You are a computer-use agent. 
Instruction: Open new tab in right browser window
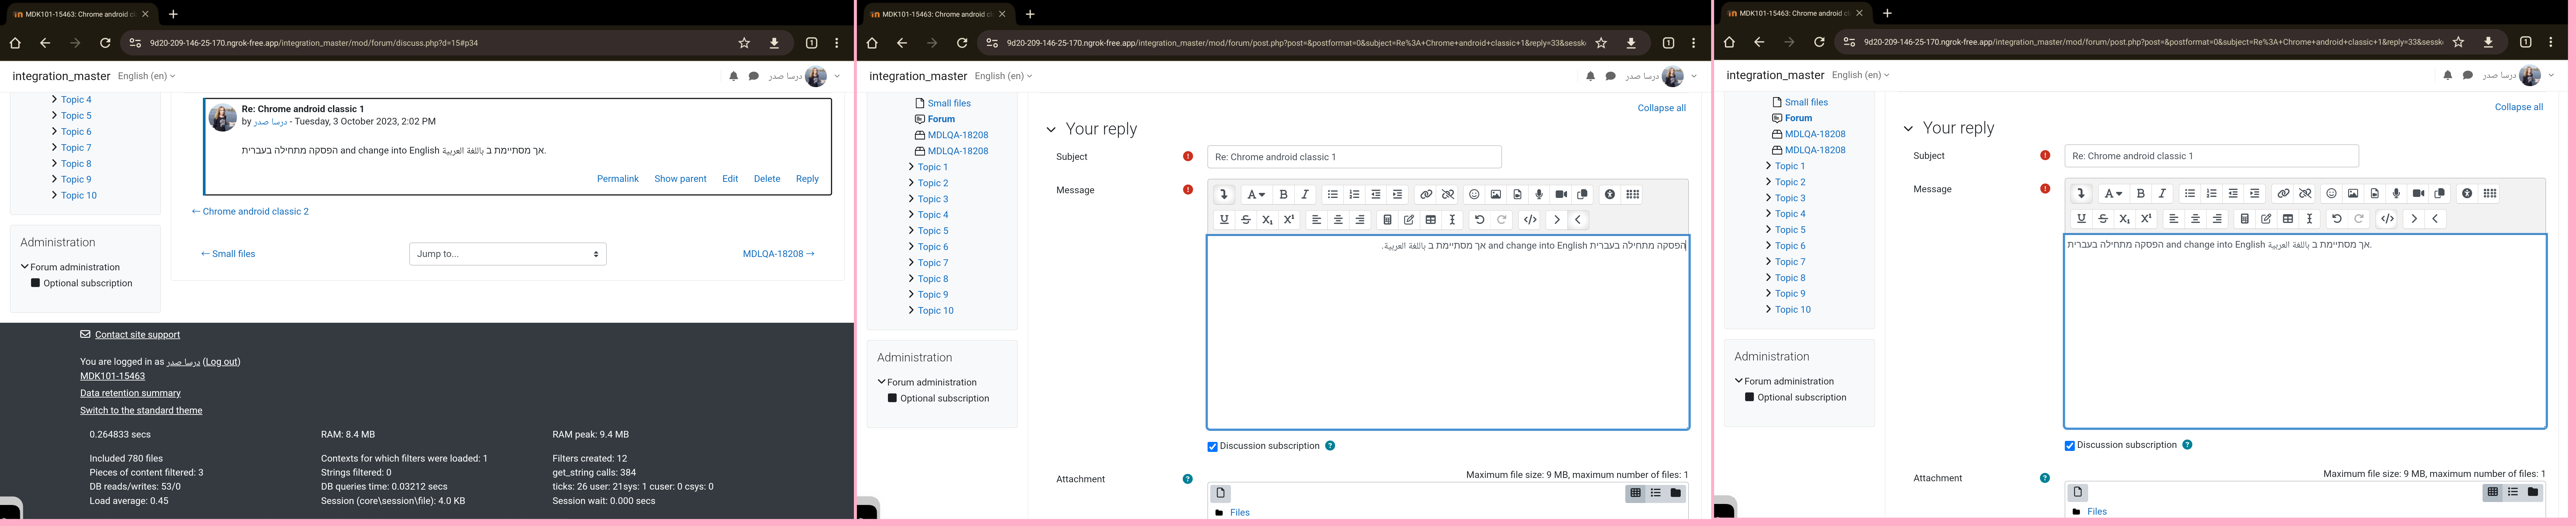(1887, 13)
